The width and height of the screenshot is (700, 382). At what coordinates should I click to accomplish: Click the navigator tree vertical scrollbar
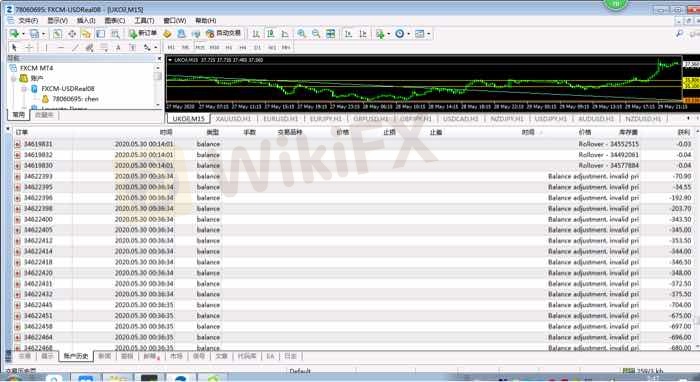[x=158, y=86]
